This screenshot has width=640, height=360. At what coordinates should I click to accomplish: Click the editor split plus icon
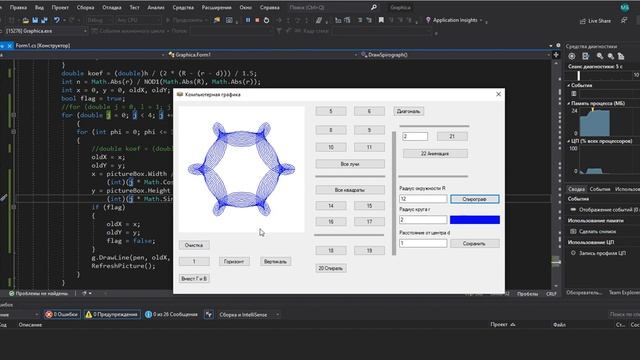point(556,55)
